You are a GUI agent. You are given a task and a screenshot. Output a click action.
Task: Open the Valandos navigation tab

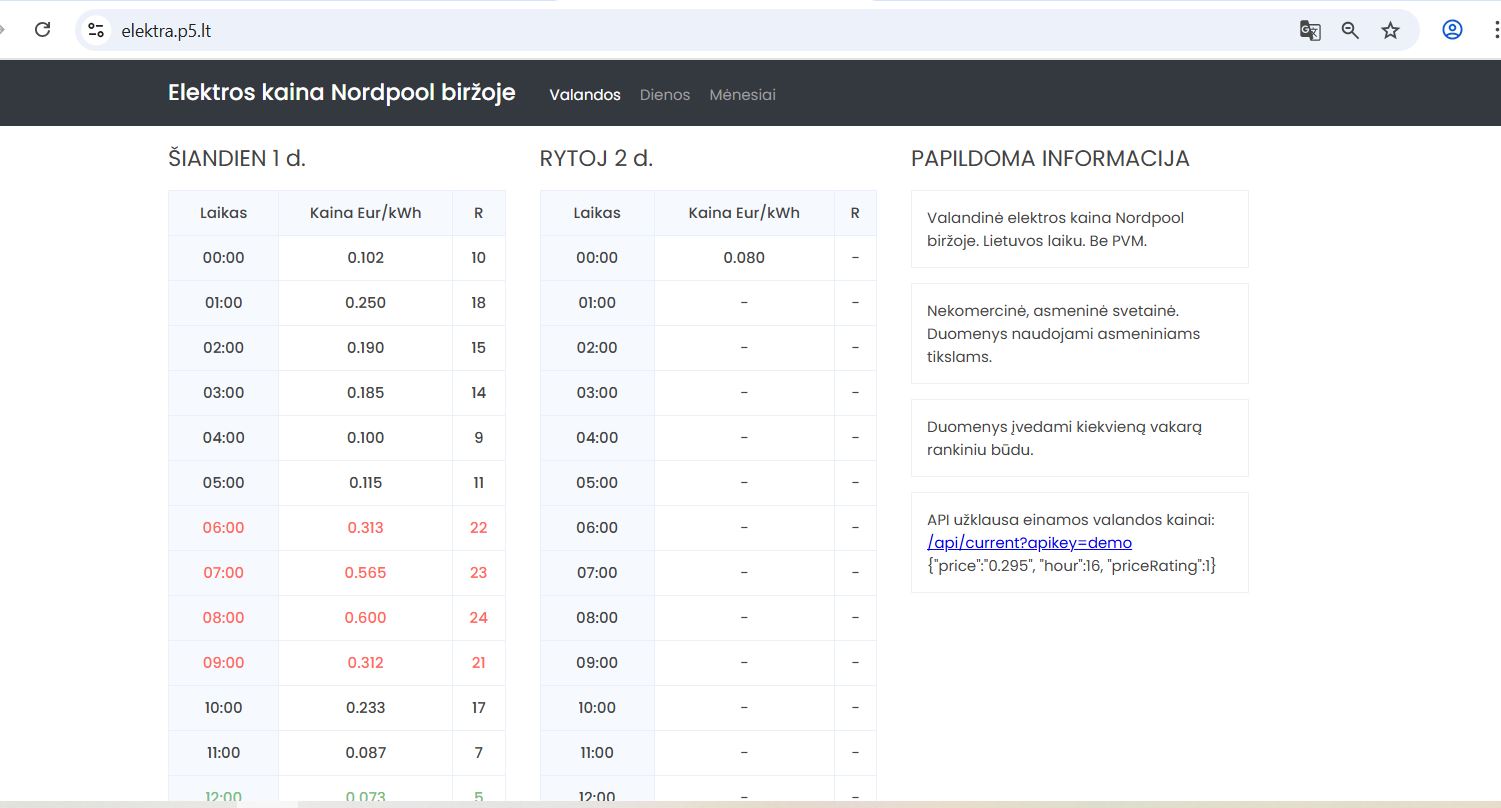click(585, 95)
